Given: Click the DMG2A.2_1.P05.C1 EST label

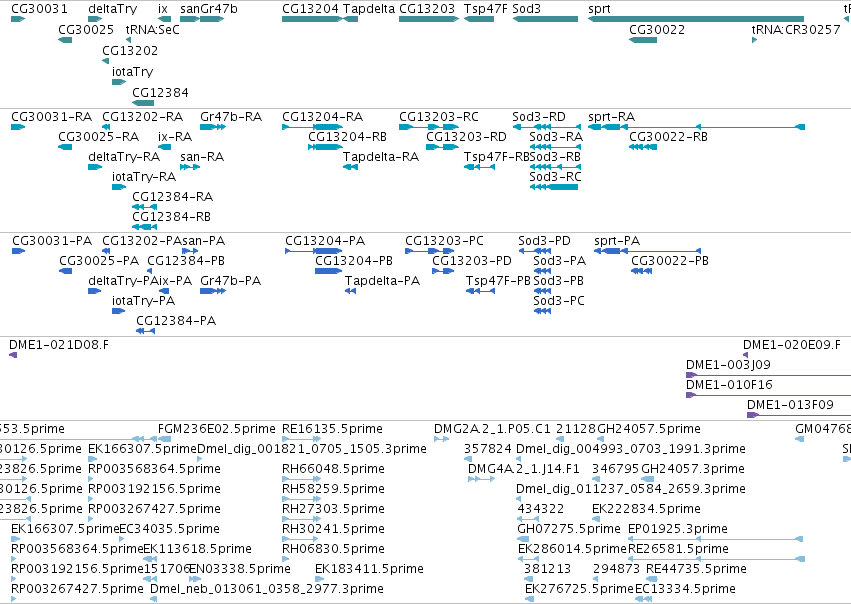Looking at the screenshot, I should [x=492, y=429].
